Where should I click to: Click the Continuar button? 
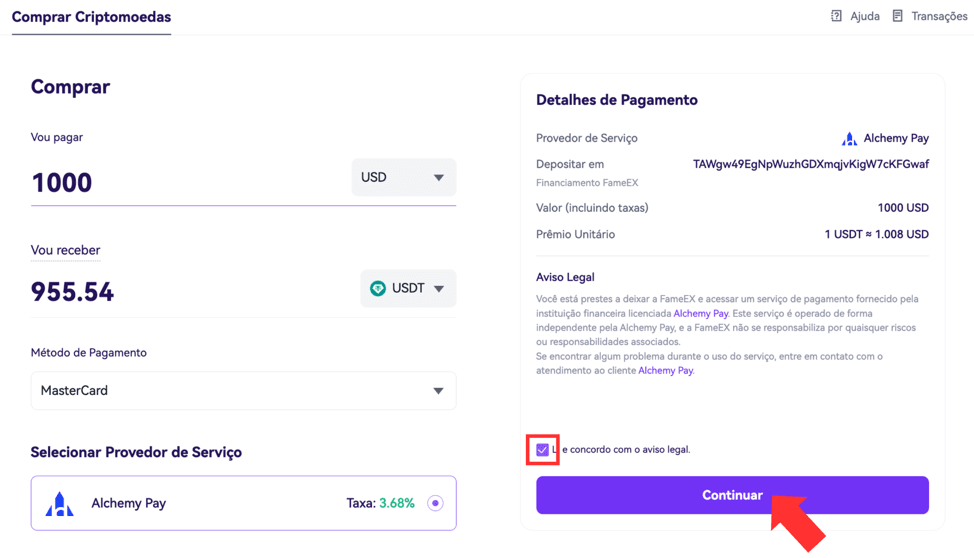[x=732, y=495]
